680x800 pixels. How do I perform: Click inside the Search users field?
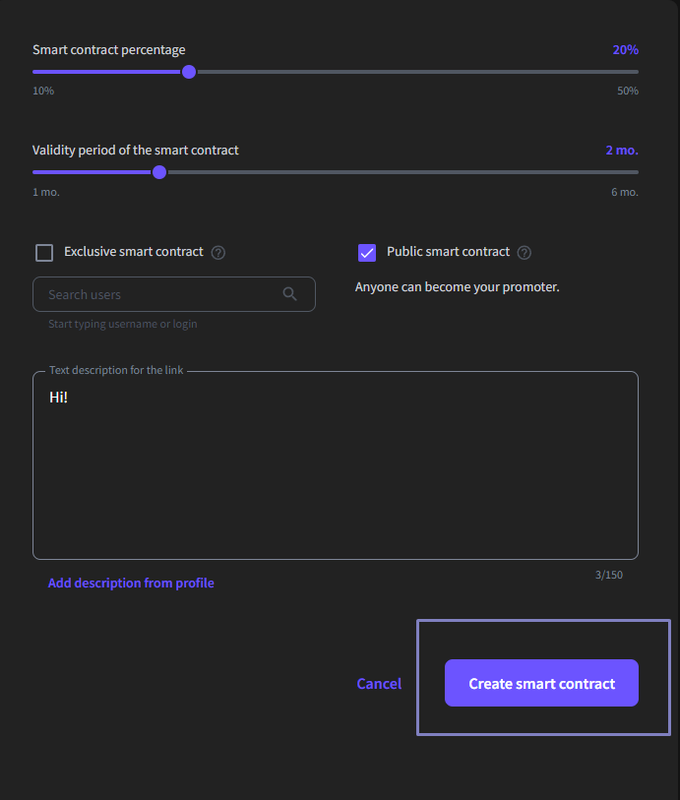click(x=174, y=294)
